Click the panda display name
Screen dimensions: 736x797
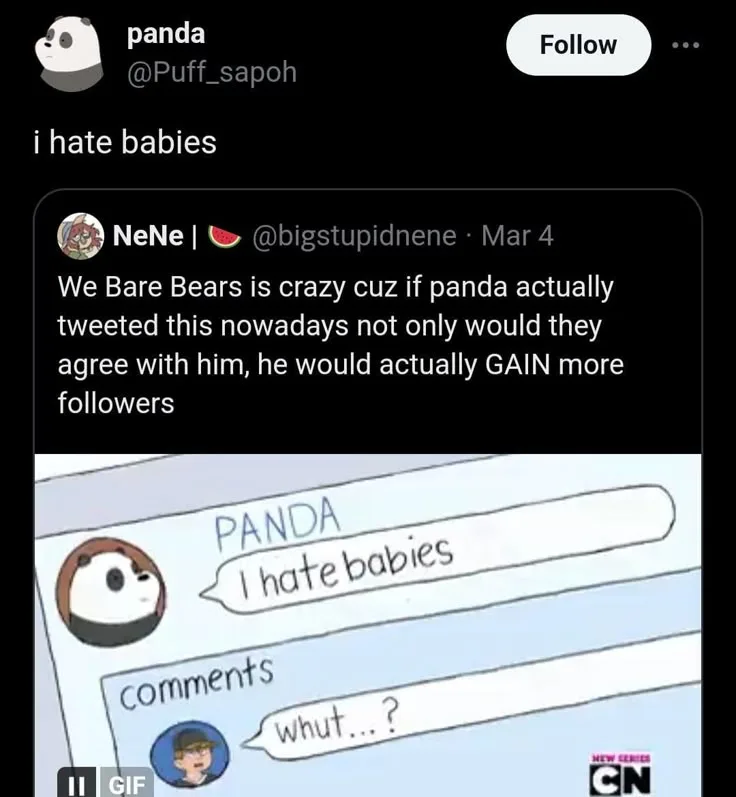[165, 33]
